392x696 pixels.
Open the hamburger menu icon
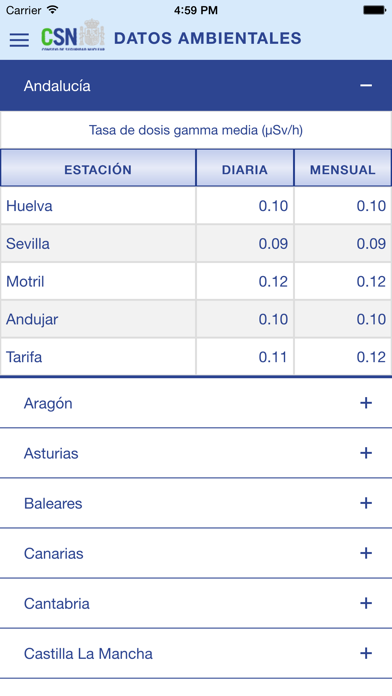(x=19, y=40)
